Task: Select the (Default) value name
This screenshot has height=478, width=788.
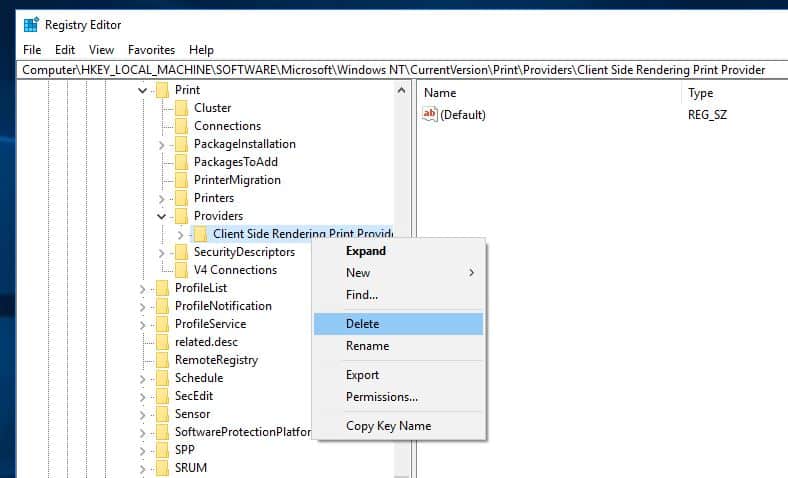Action: (x=463, y=115)
